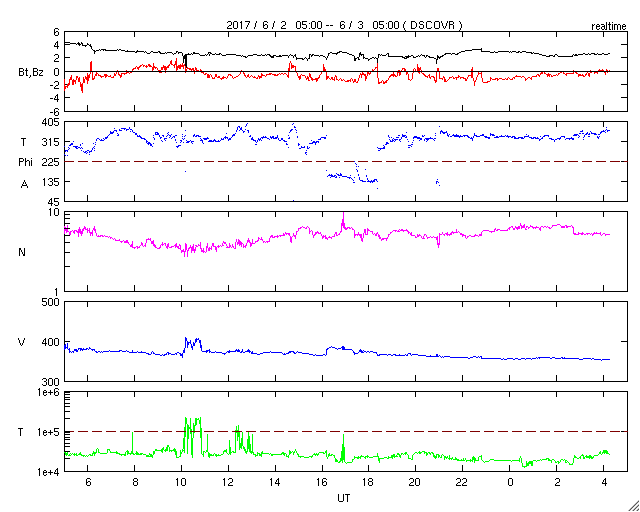Viewport: 640px width, 512px height.
Task: Click the "1e+6" temperature axis tick
Action: 48,392
